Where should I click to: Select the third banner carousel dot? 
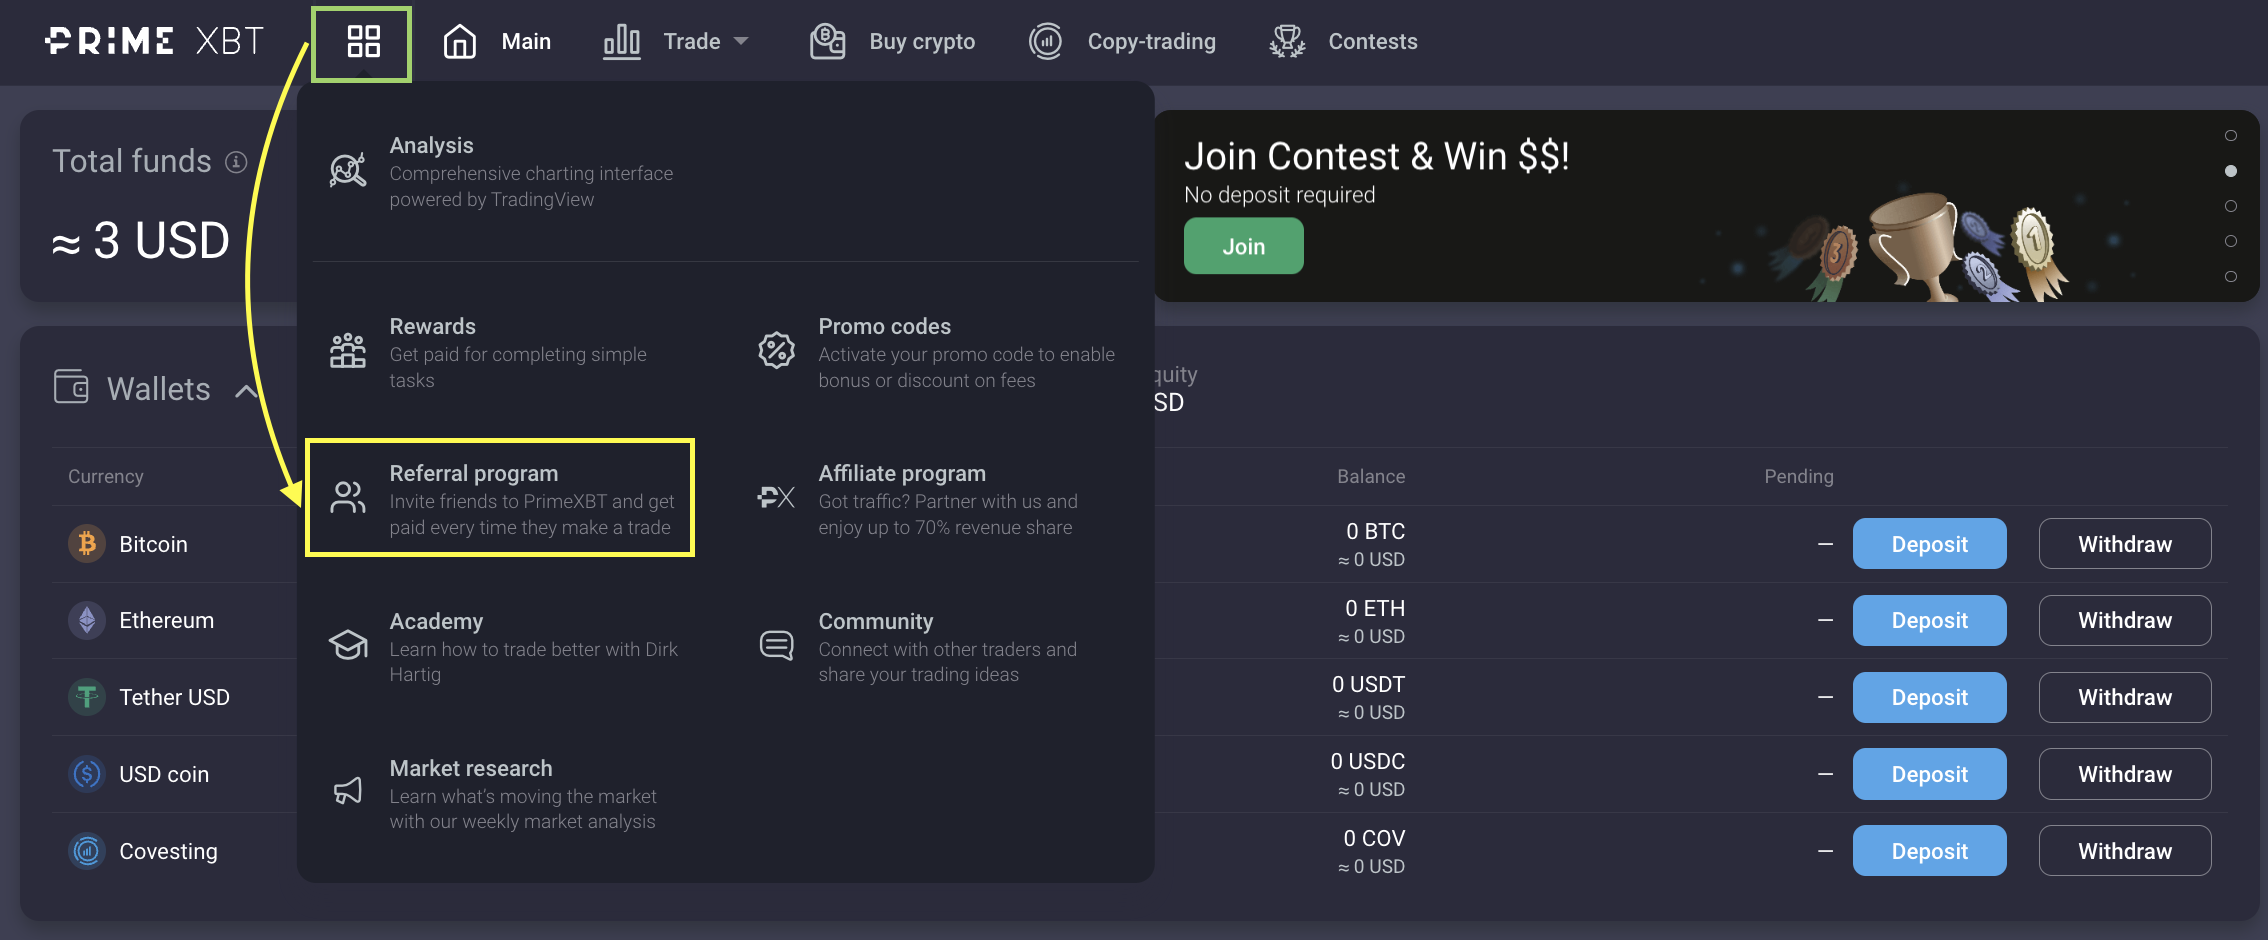[2230, 206]
